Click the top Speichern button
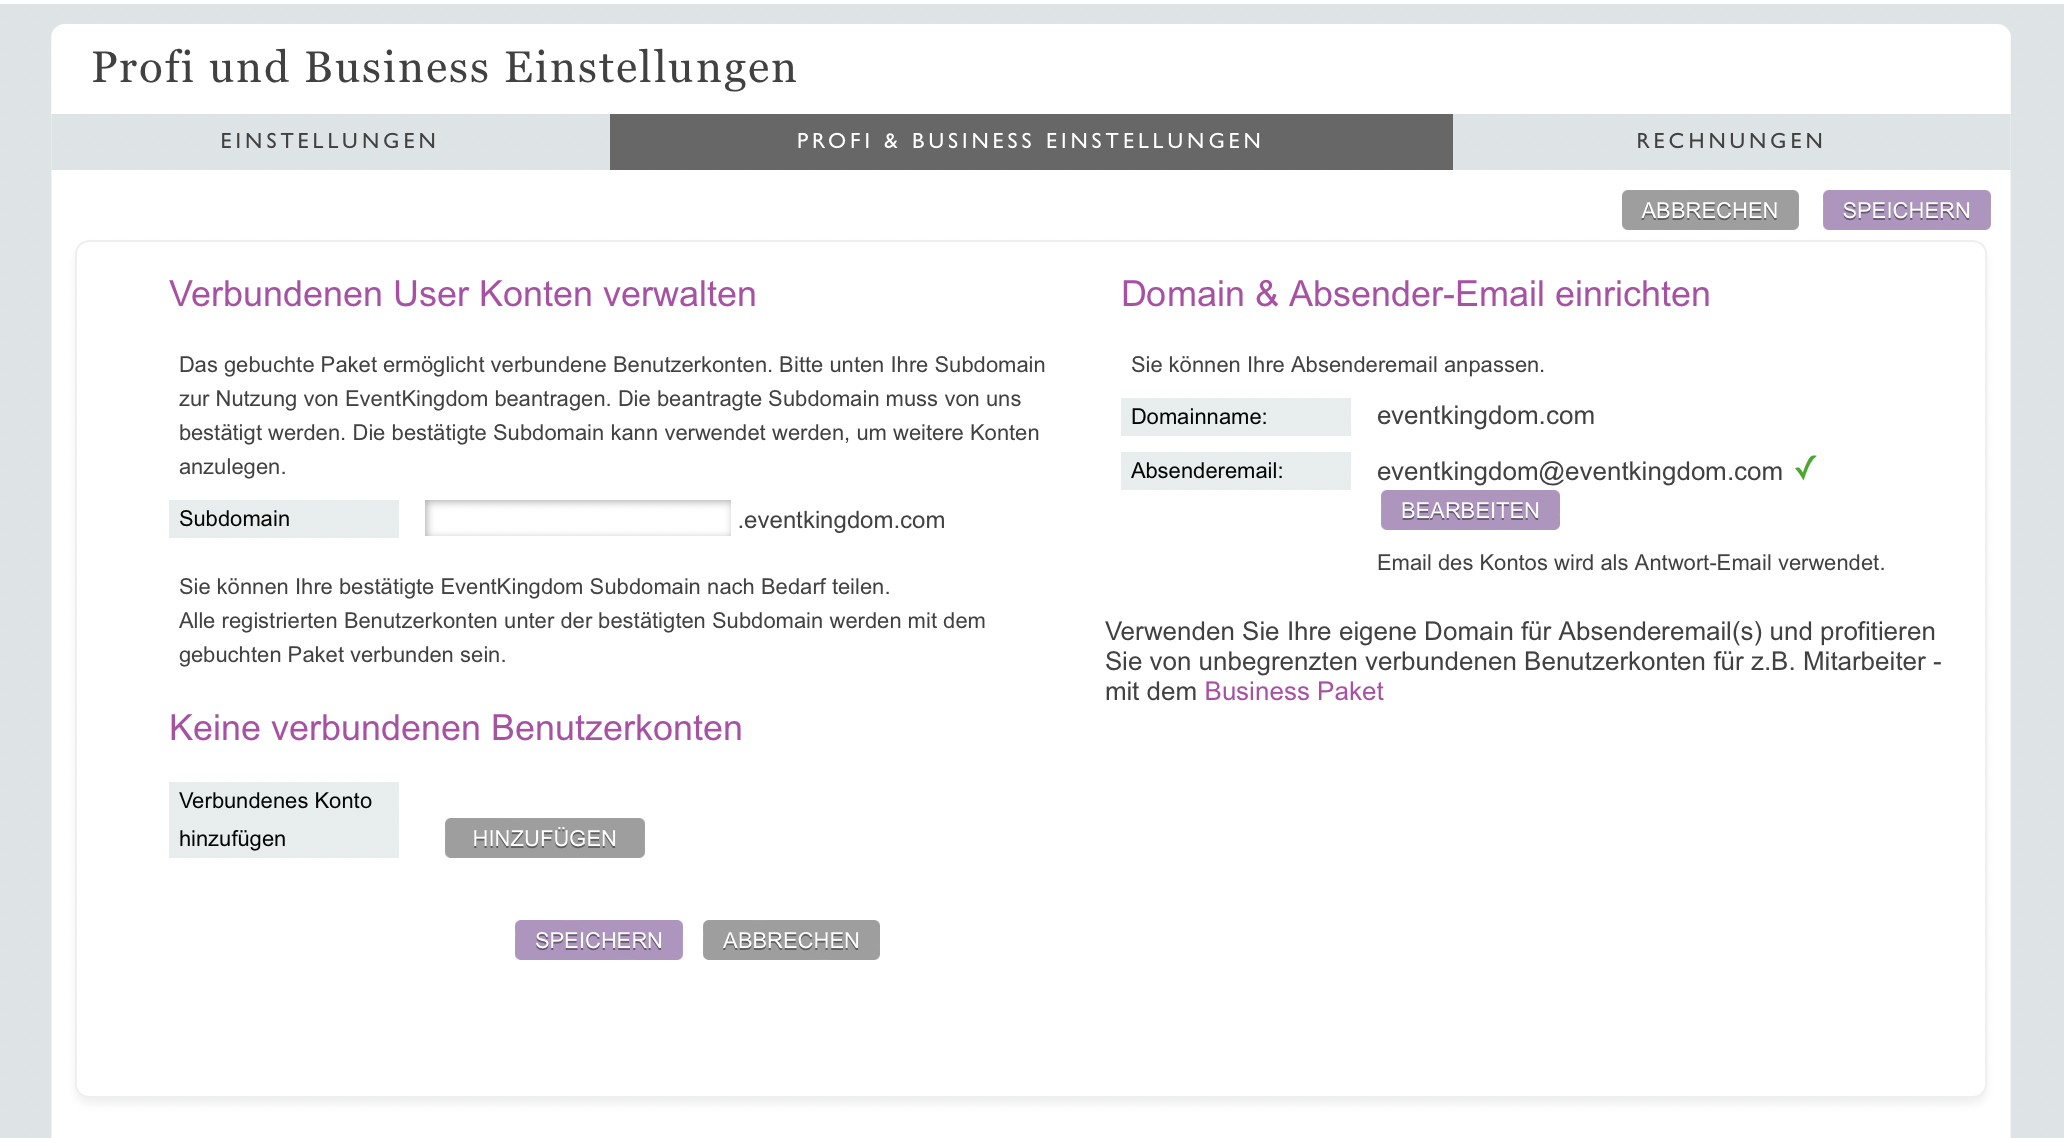This screenshot has height=1138, width=2064. [1906, 210]
